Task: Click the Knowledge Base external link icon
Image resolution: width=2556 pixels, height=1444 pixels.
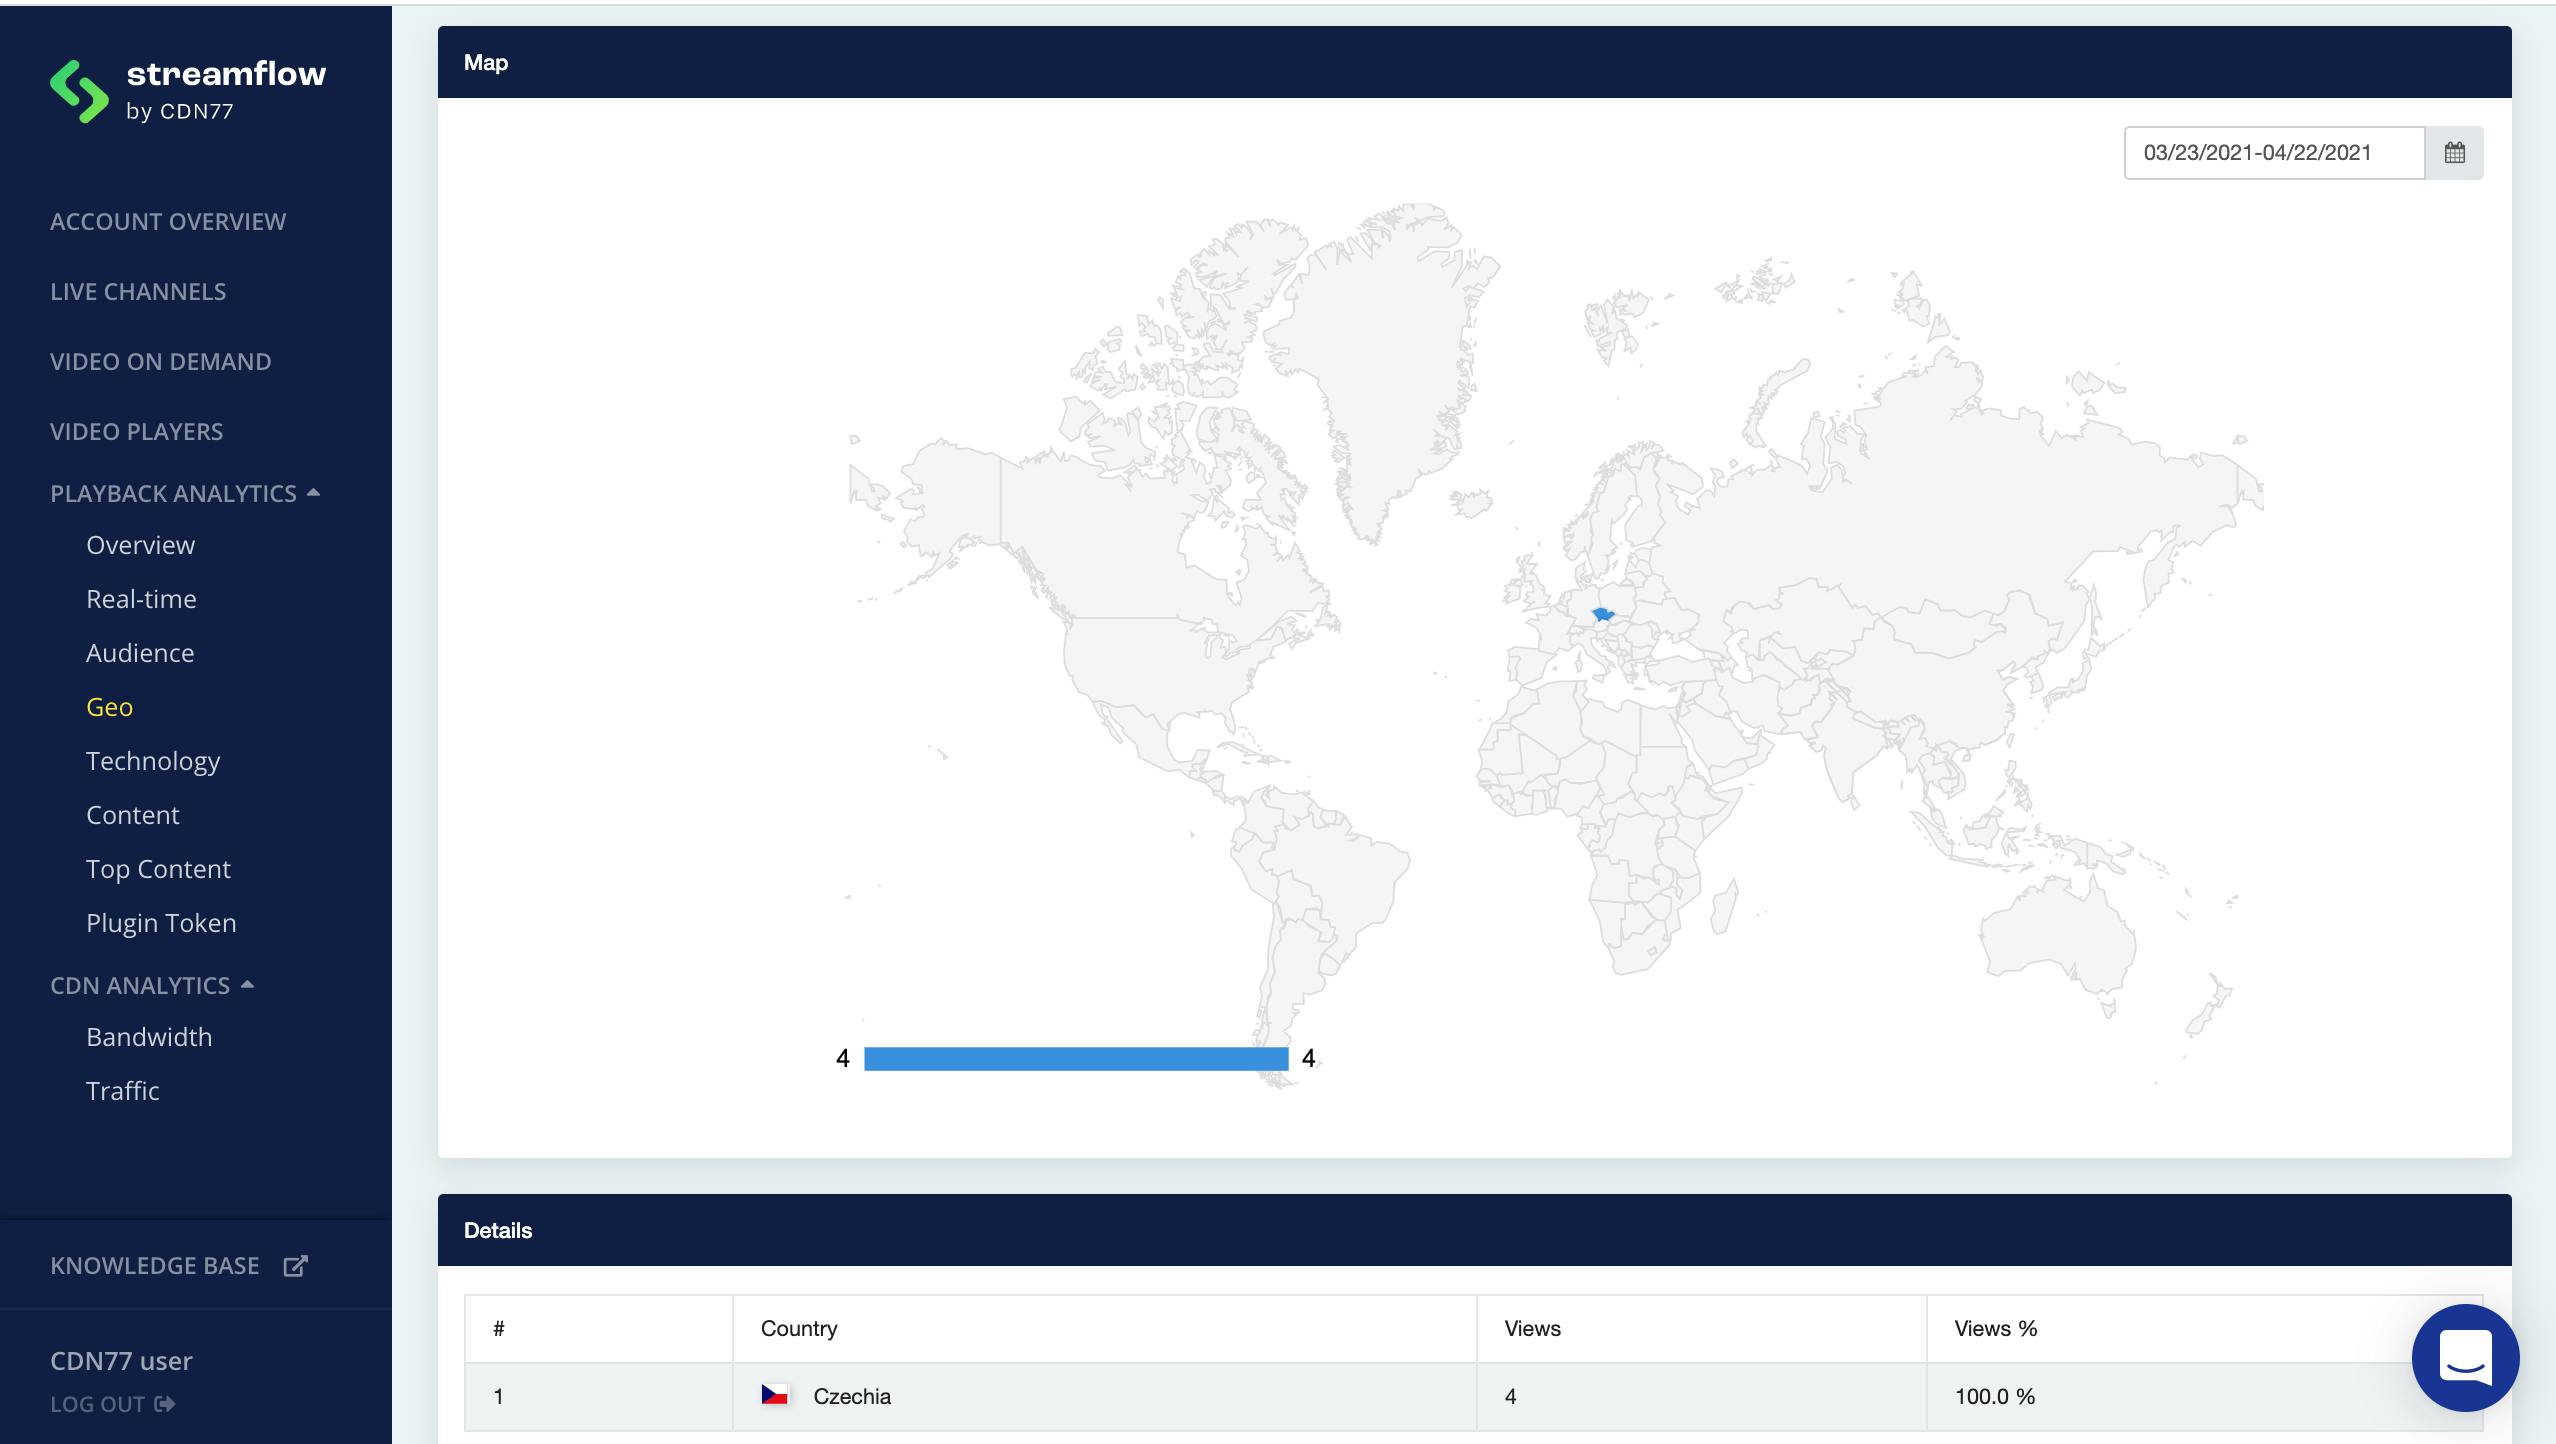Action: click(295, 1266)
